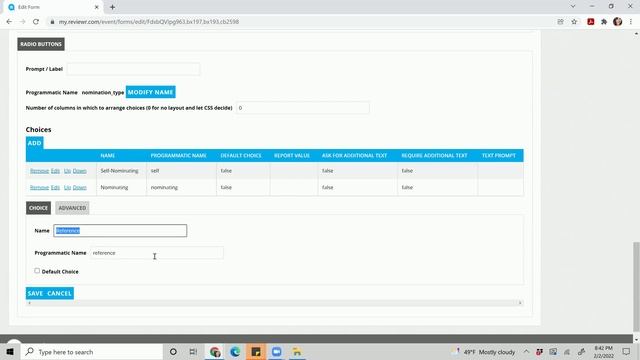640x360 pixels.
Task: Click the 'self' programmatic name cell
Action: (181, 171)
